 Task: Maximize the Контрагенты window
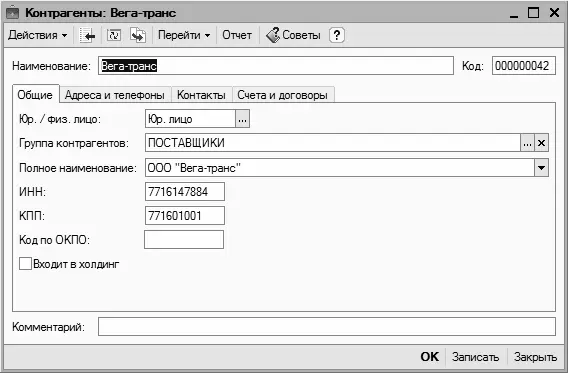(534, 13)
